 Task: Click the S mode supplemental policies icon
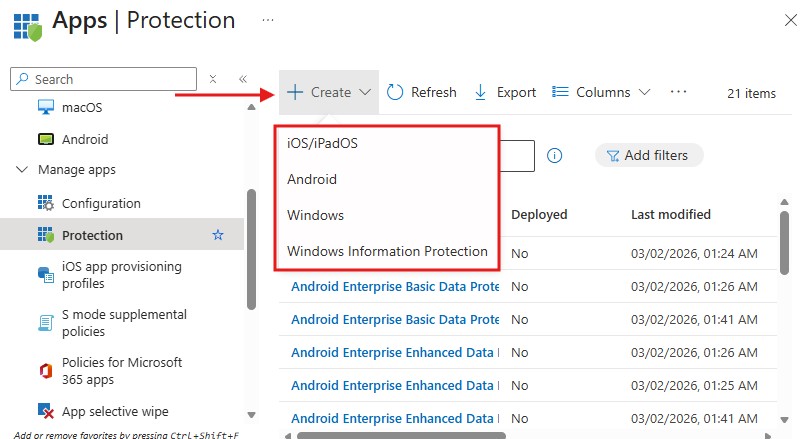[46, 323]
